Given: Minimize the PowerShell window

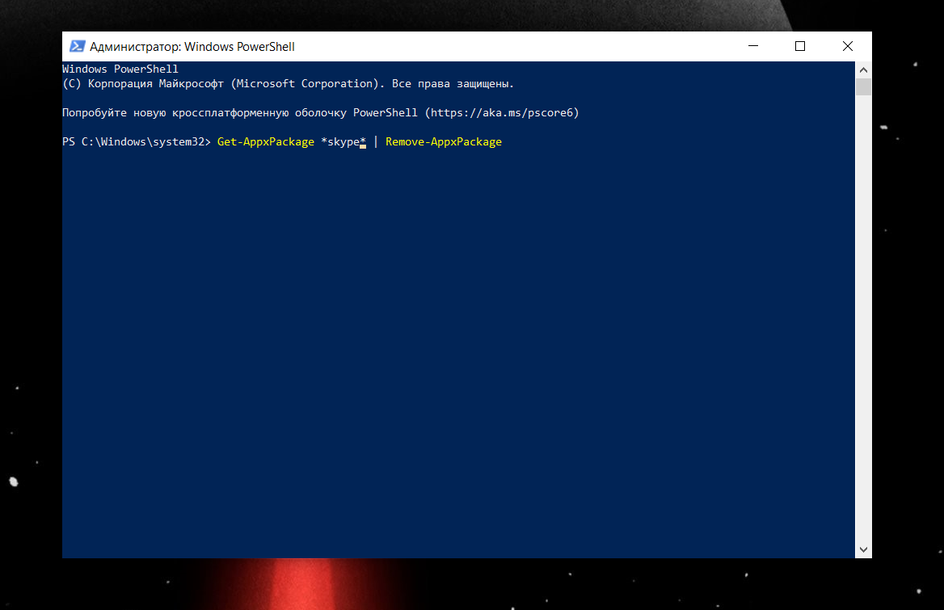Looking at the screenshot, I should [x=753, y=46].
